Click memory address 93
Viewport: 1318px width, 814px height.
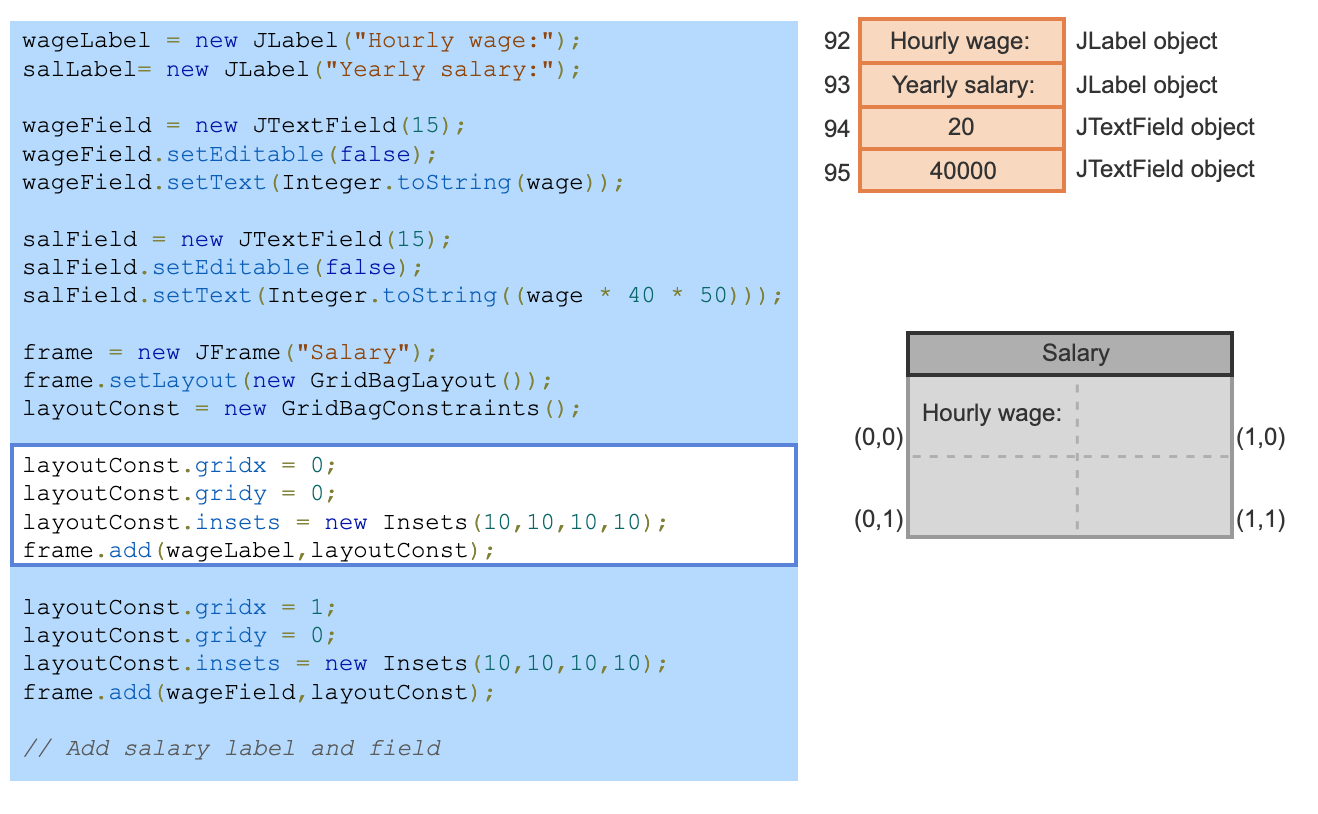[837, 85]
